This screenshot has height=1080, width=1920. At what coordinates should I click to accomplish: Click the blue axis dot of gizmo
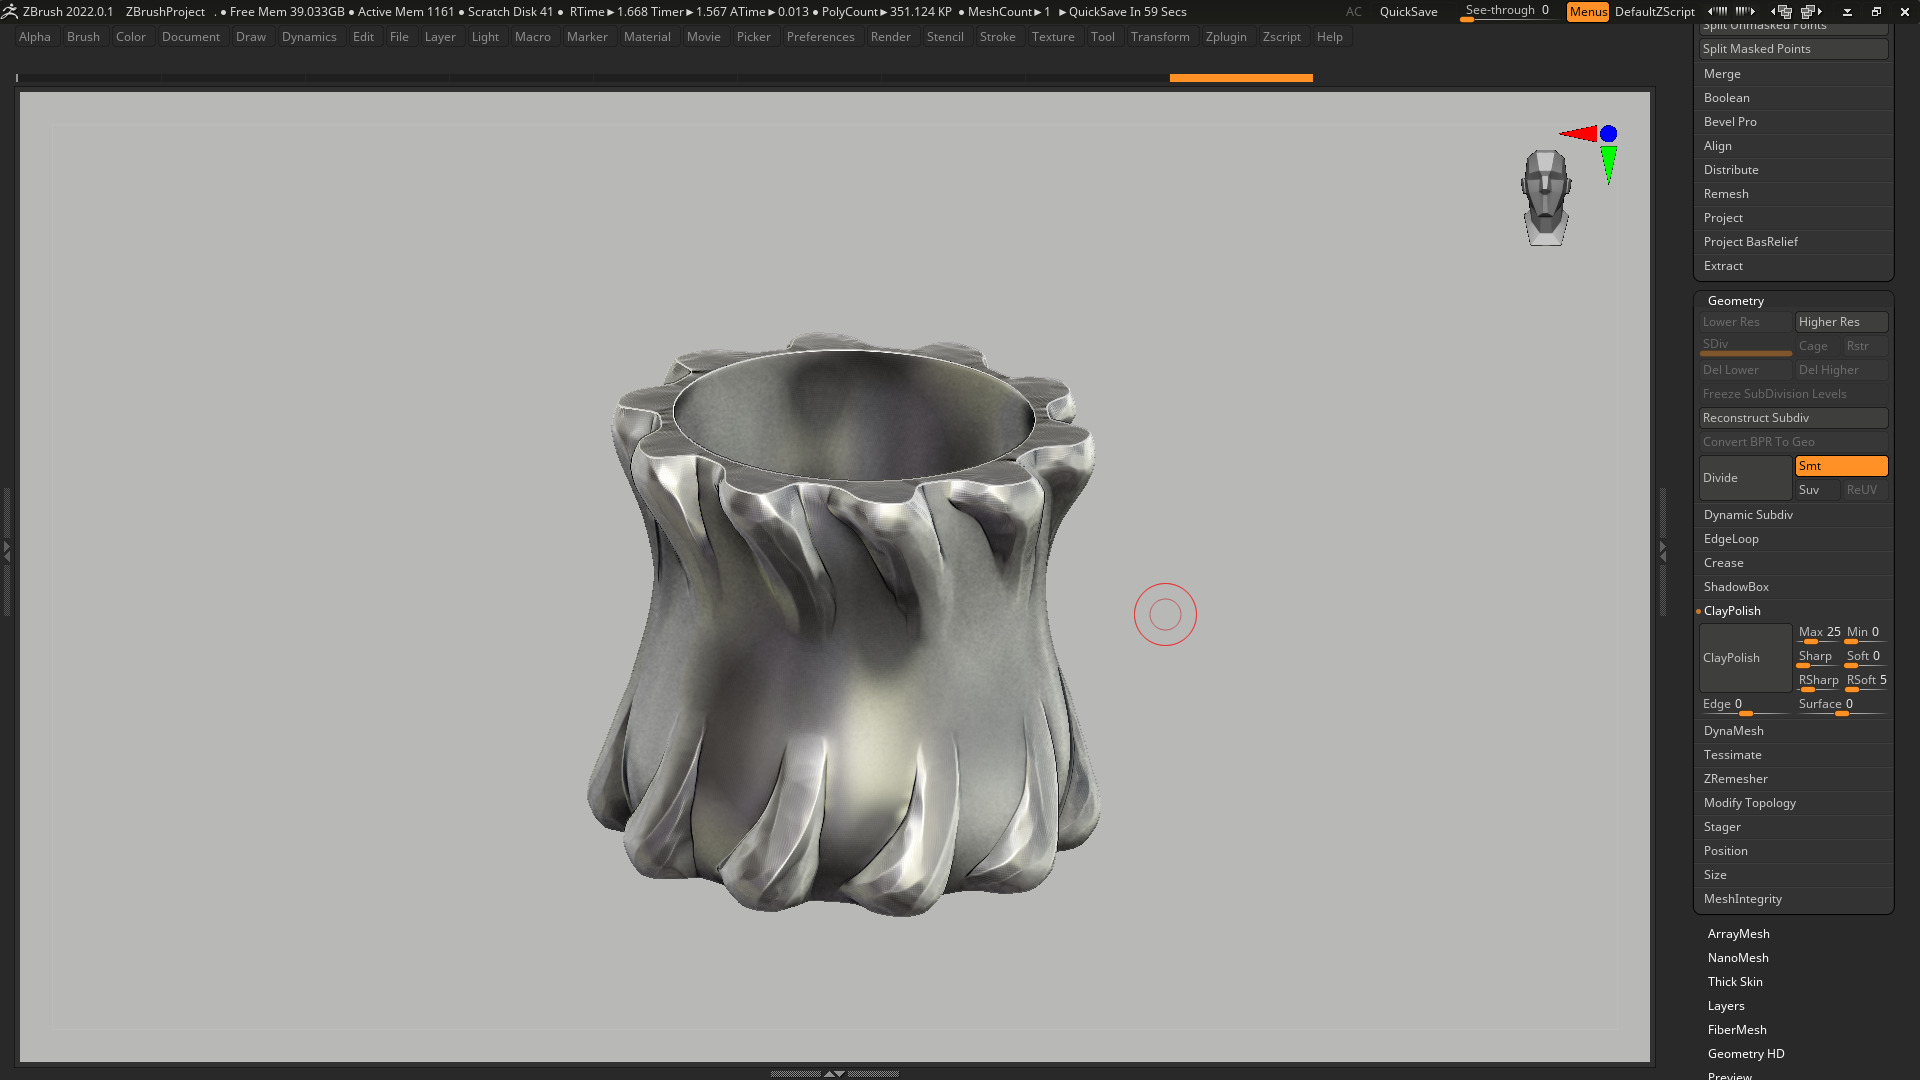pos(1608,133)
